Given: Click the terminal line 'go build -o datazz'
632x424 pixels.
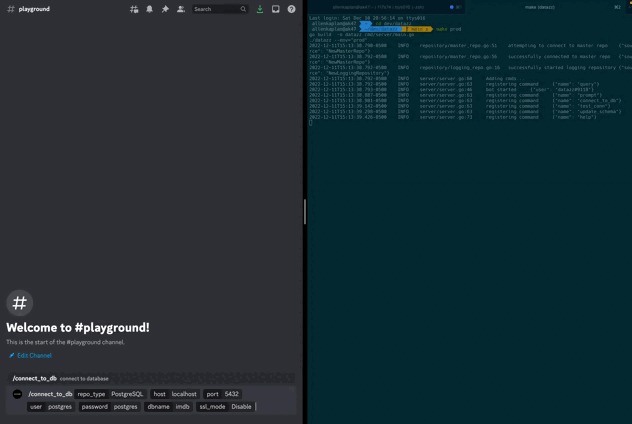Looking at the screenshot, I should click(x=362, y=35).
